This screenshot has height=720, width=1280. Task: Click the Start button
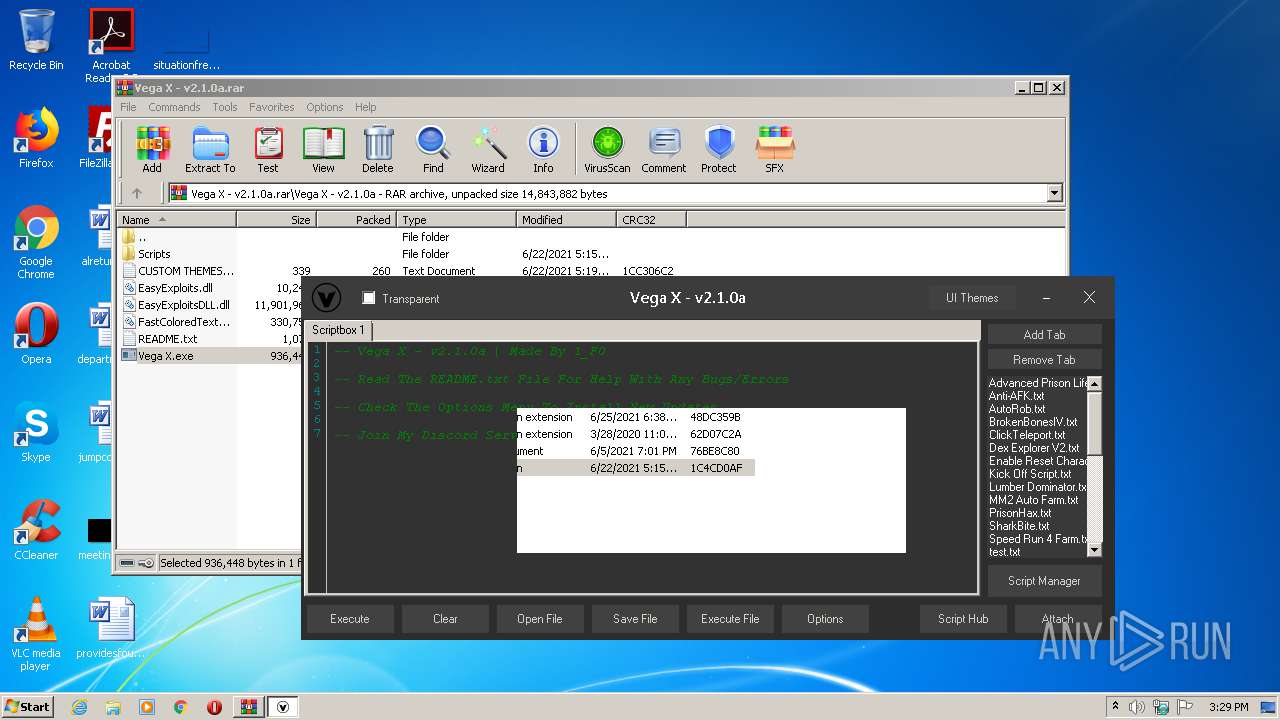pyautogui.click(x=27, y=707)
